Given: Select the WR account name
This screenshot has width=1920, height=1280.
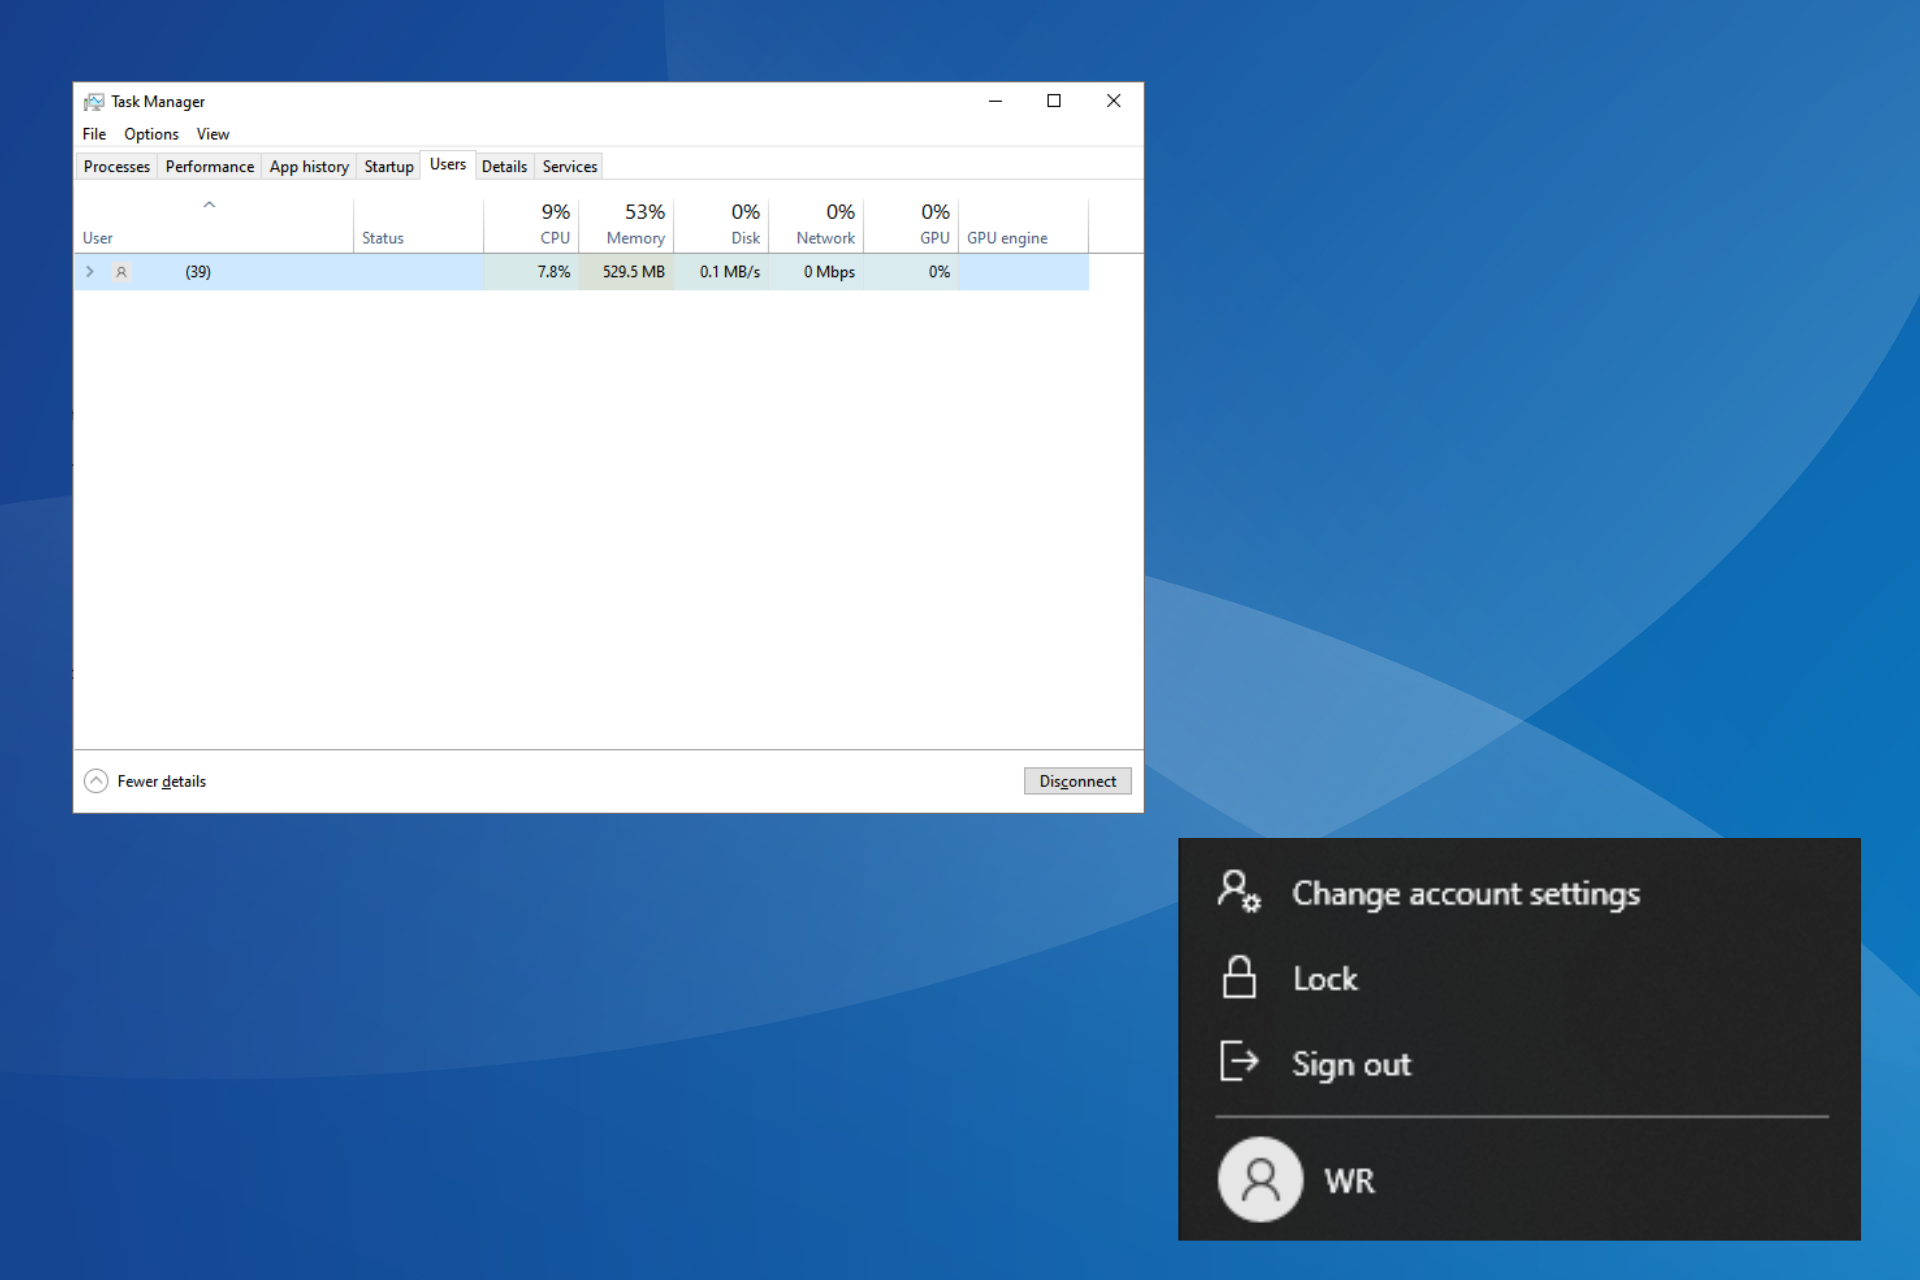Looking at the screenshot, I should (x=1349, y=1181).
